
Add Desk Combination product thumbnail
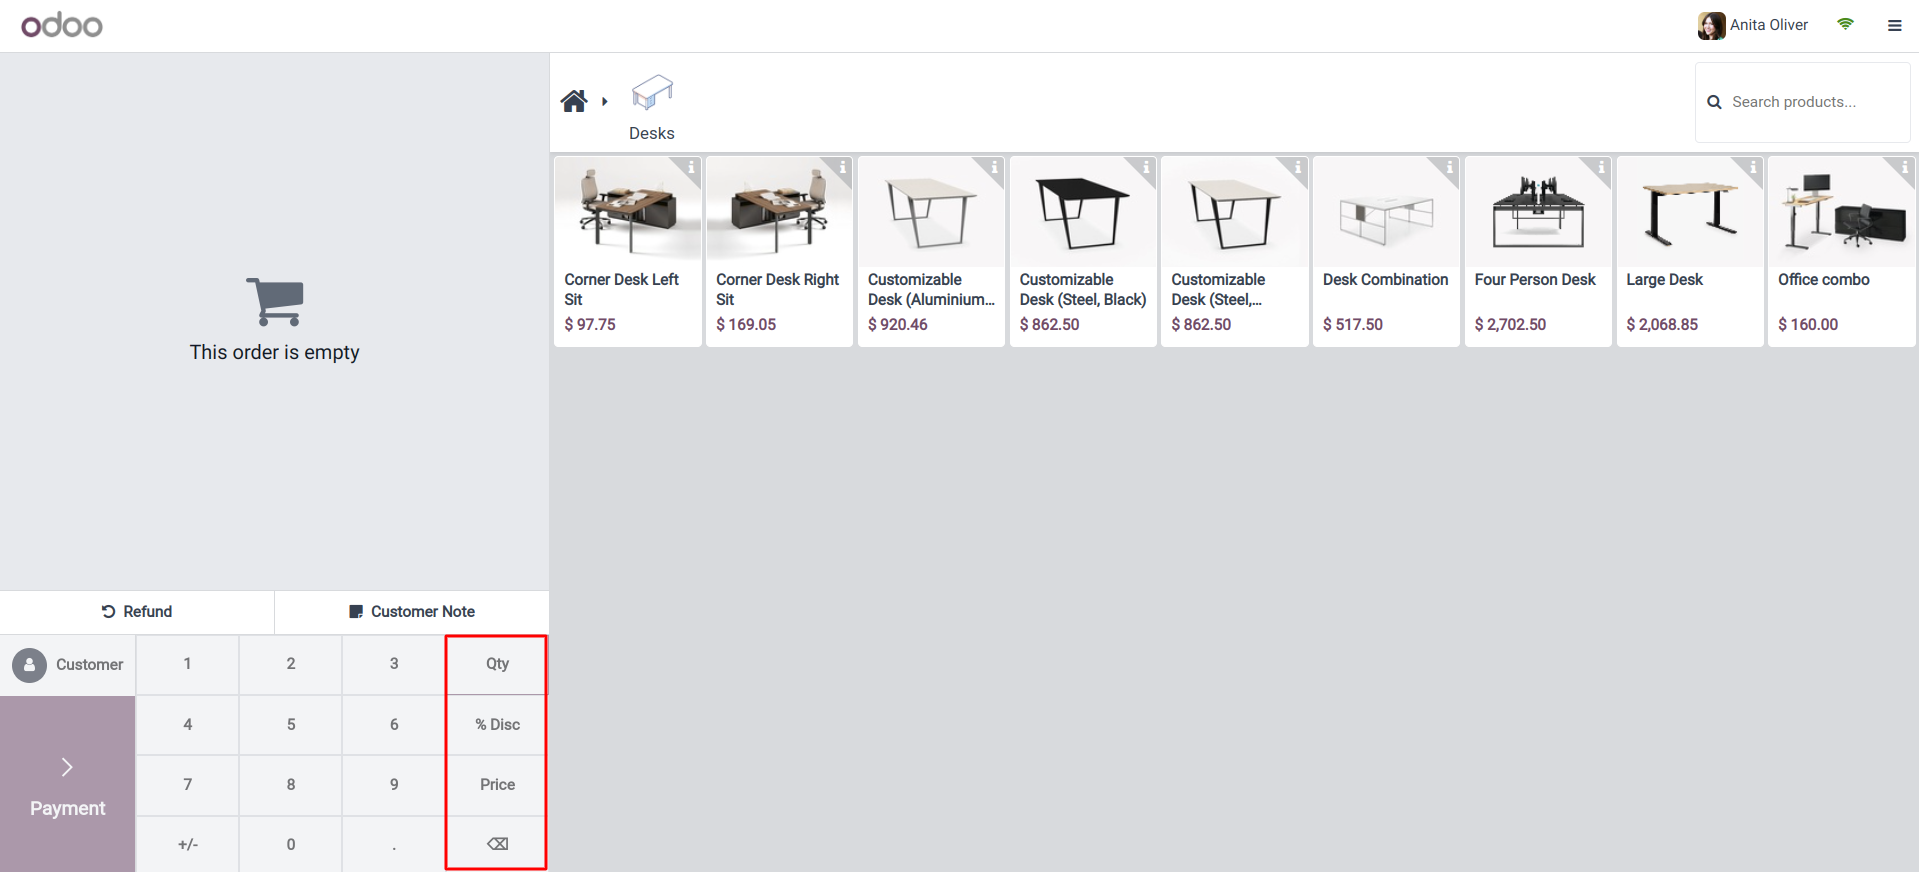coord(1386,212)
